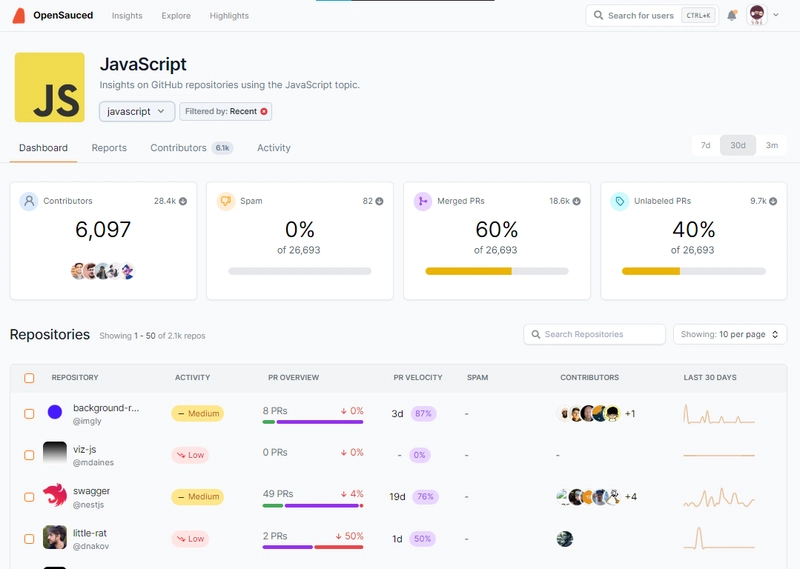Screen dimensions: 800x569
Task: Open the little-rat repository link
Action: pos(90,533)
